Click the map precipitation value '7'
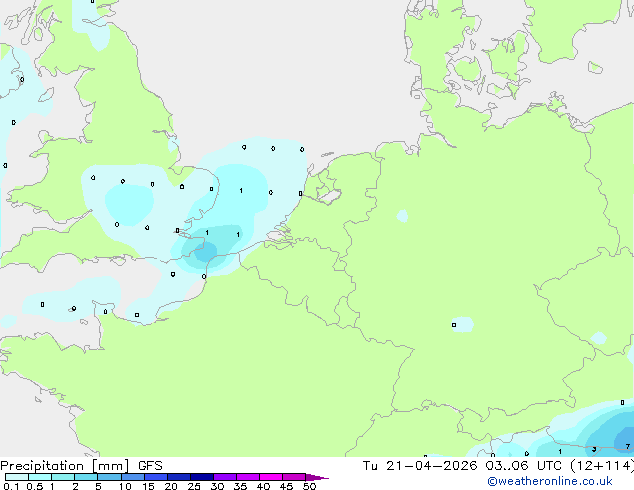This screenshot has width=634, height=490. click(628, 446)
